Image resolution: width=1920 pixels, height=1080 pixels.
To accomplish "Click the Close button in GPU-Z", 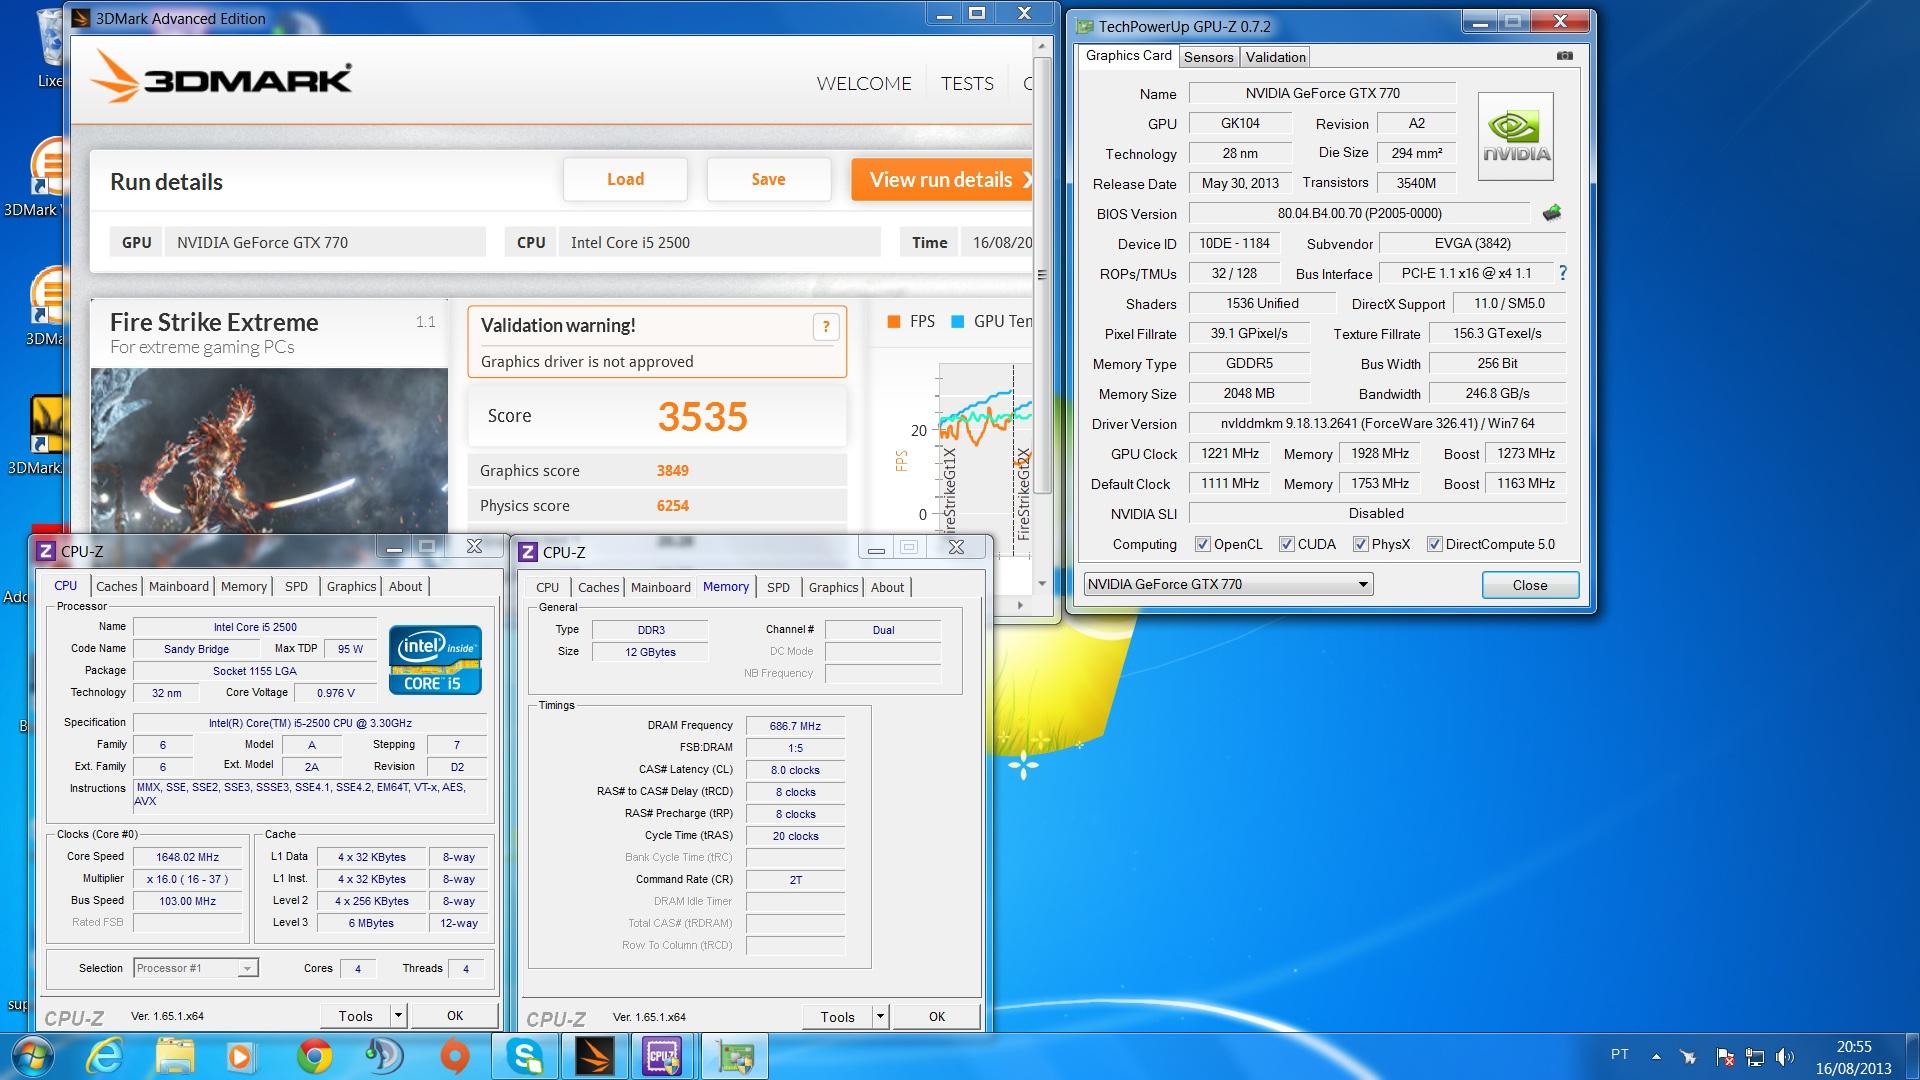I will [1529, 585].
